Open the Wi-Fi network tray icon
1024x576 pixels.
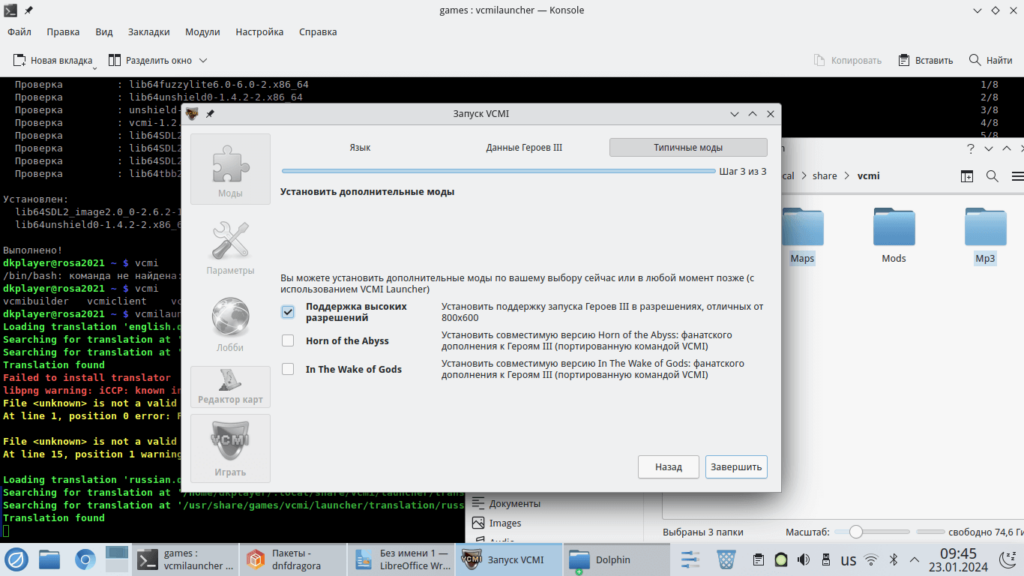871,560
